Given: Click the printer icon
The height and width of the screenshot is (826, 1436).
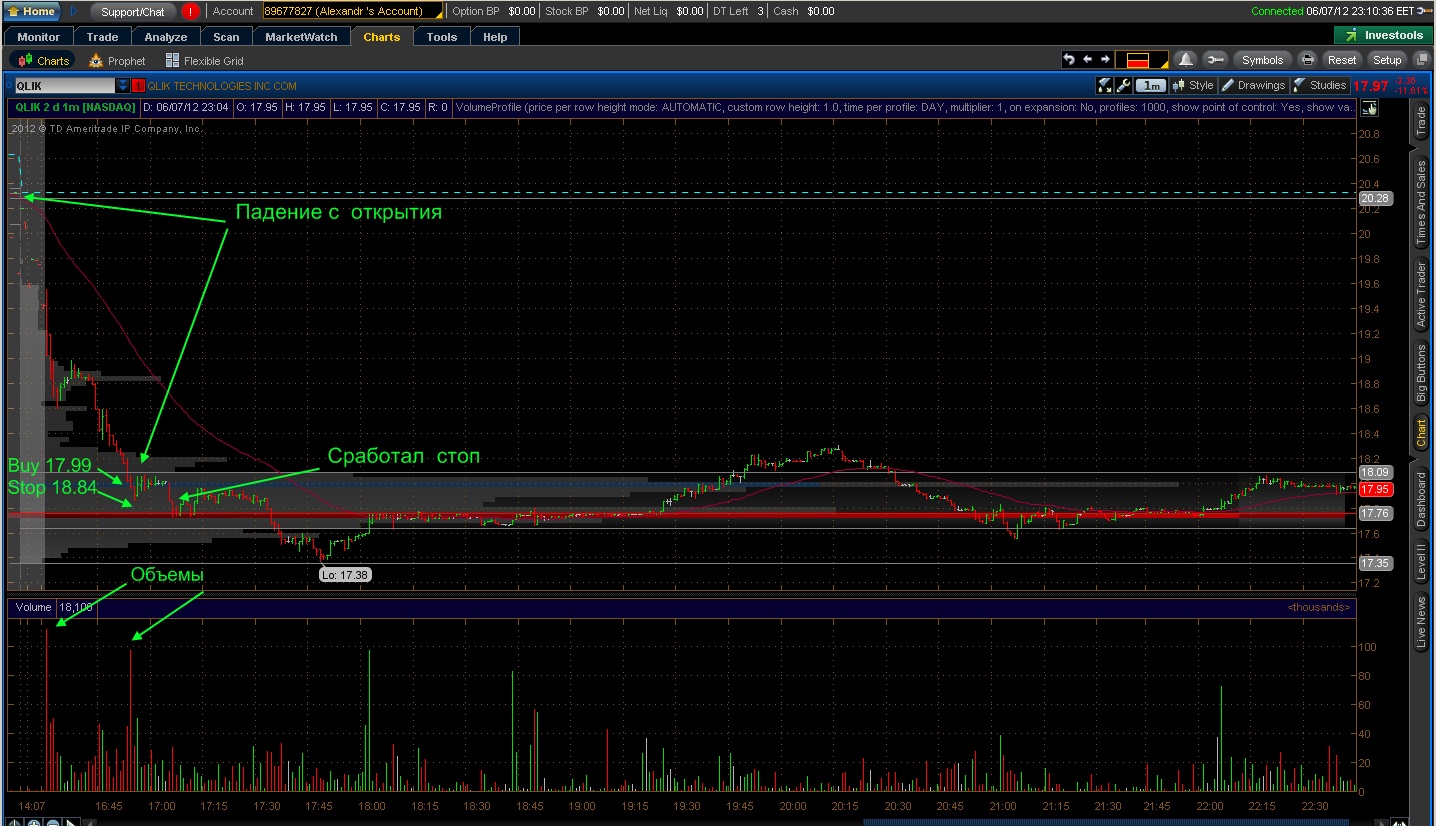Looking at the screenshot, I should coord(1307,60).
